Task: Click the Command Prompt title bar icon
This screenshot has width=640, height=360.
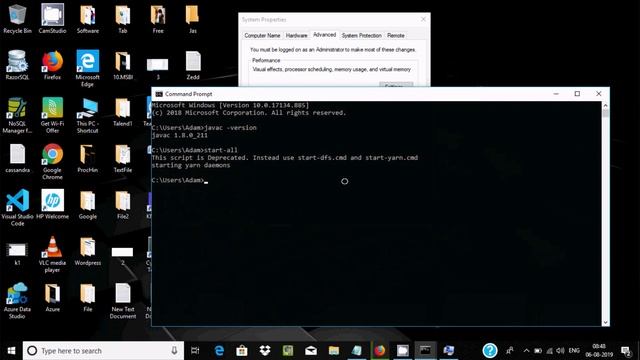Action: pos(159,94)
